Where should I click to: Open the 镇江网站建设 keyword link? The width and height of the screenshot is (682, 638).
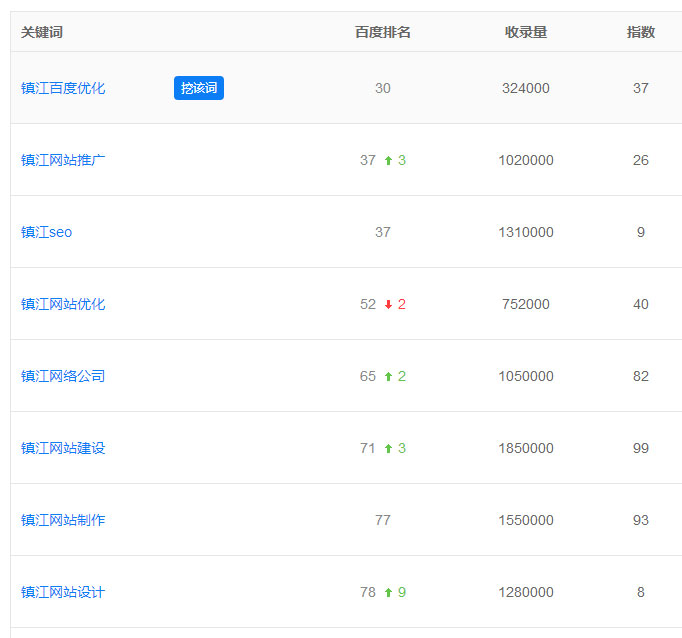pos(63,448)
